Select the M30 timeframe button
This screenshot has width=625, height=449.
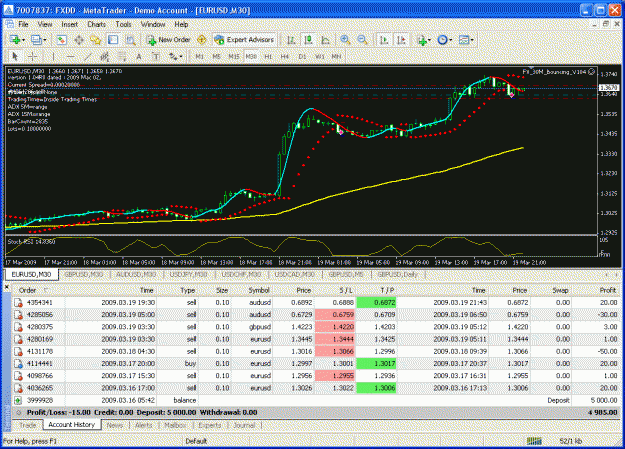point(251,57)
